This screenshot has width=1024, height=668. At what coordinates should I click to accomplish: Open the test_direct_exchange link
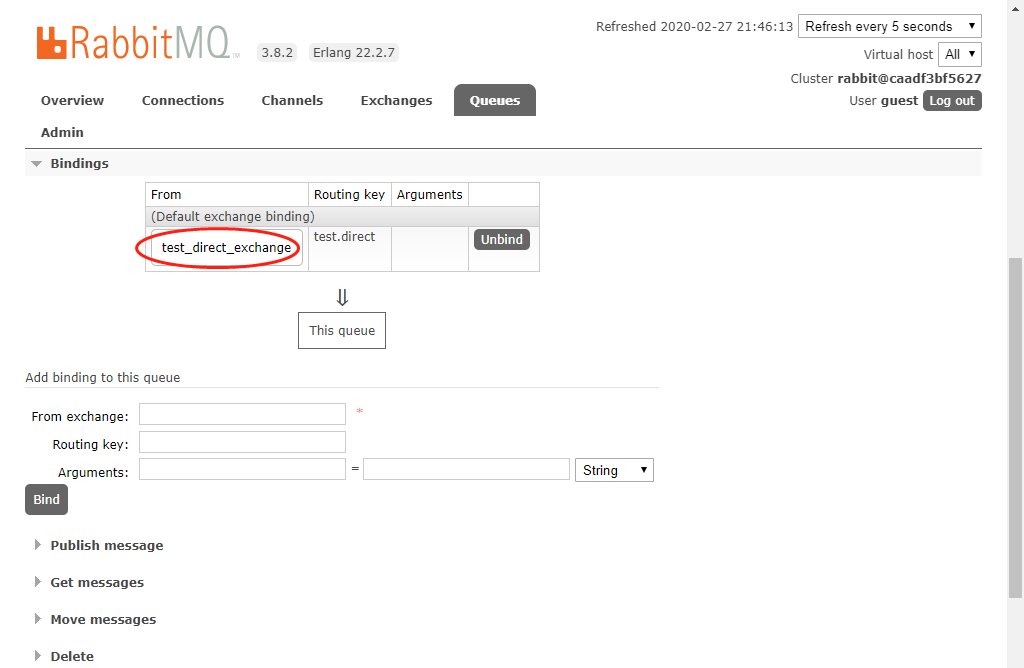(x=226, y=247)
